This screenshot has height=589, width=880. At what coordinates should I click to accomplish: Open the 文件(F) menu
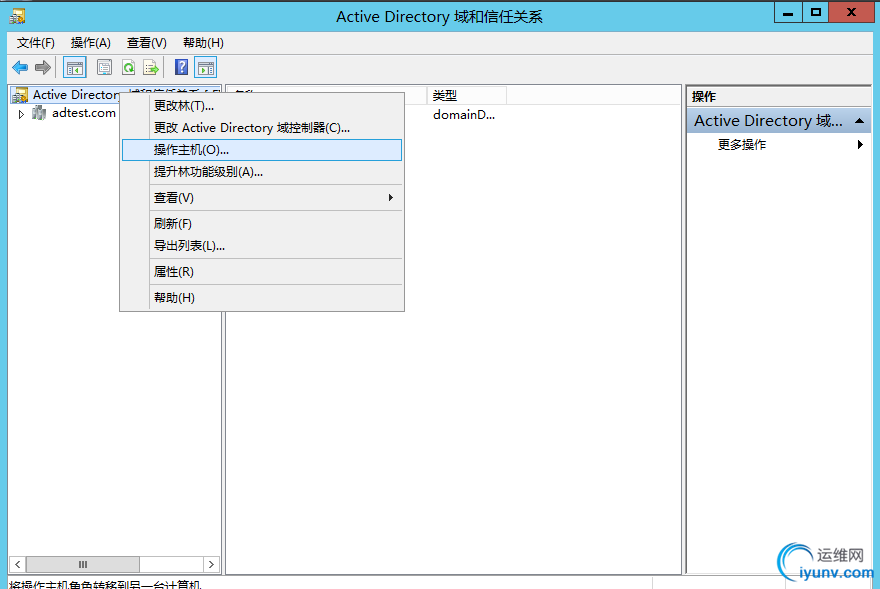(35, 43)
